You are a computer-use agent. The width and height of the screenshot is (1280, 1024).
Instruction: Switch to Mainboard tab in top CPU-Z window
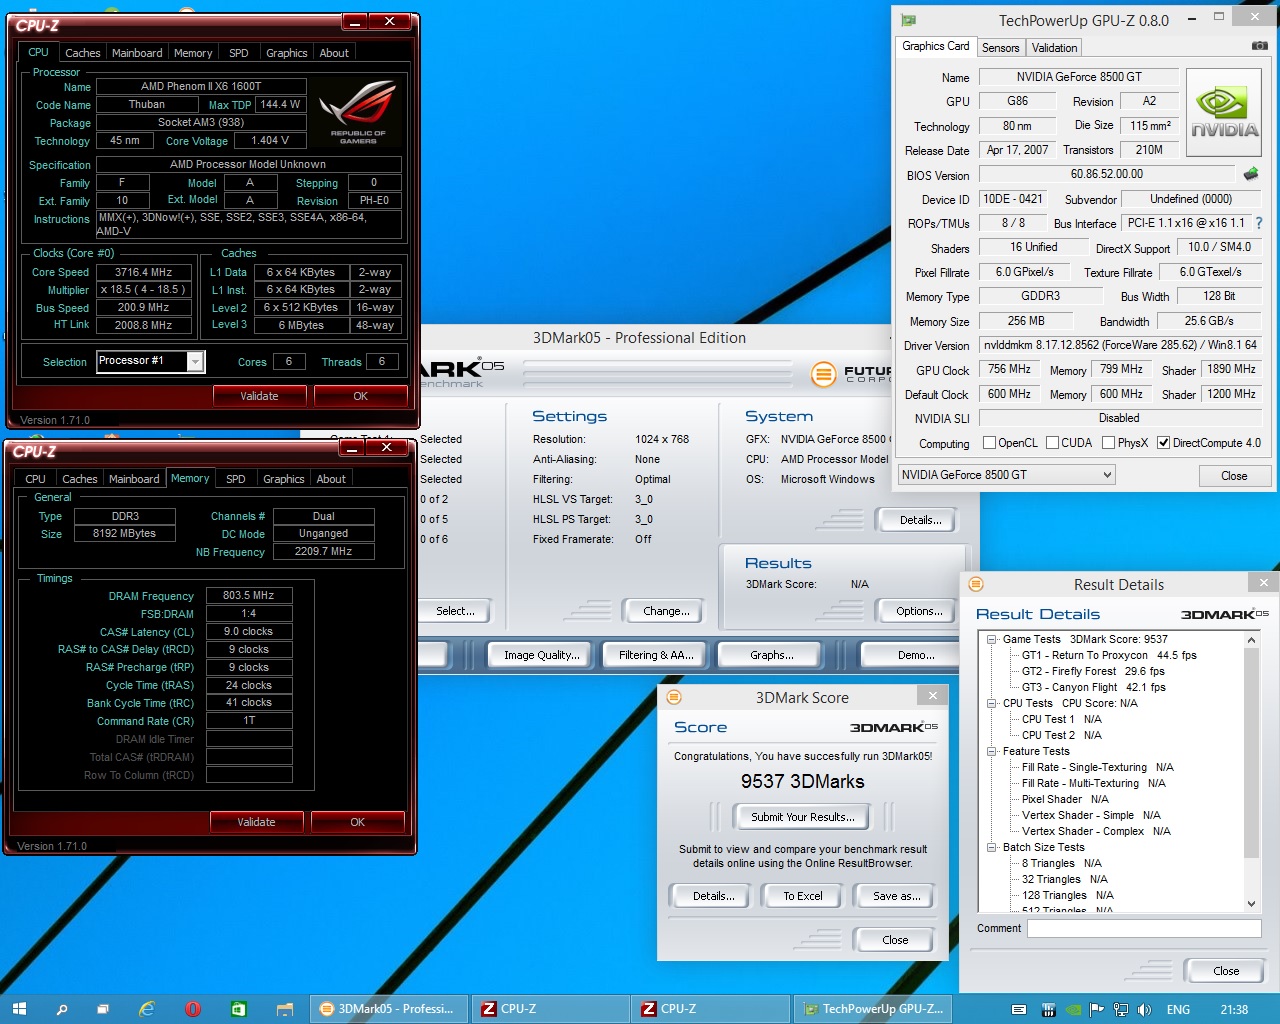137,53
